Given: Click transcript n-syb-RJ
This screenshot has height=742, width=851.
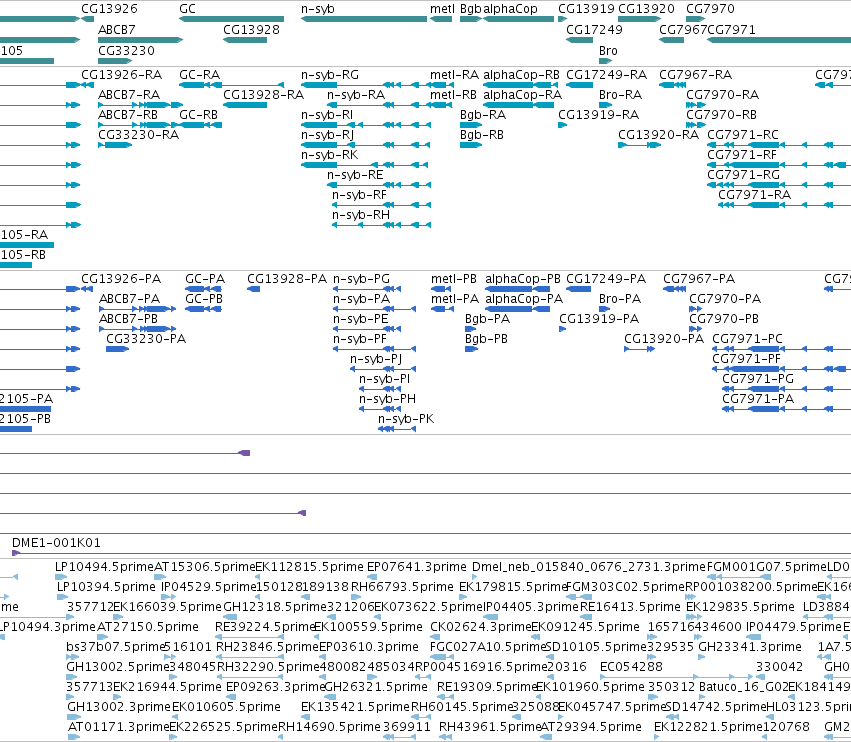Looking at the screenshot, I should click(x=327, y=135).
